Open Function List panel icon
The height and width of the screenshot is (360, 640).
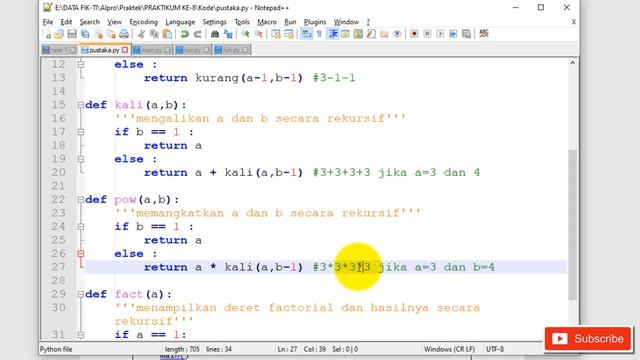click(x=371, y=34)
